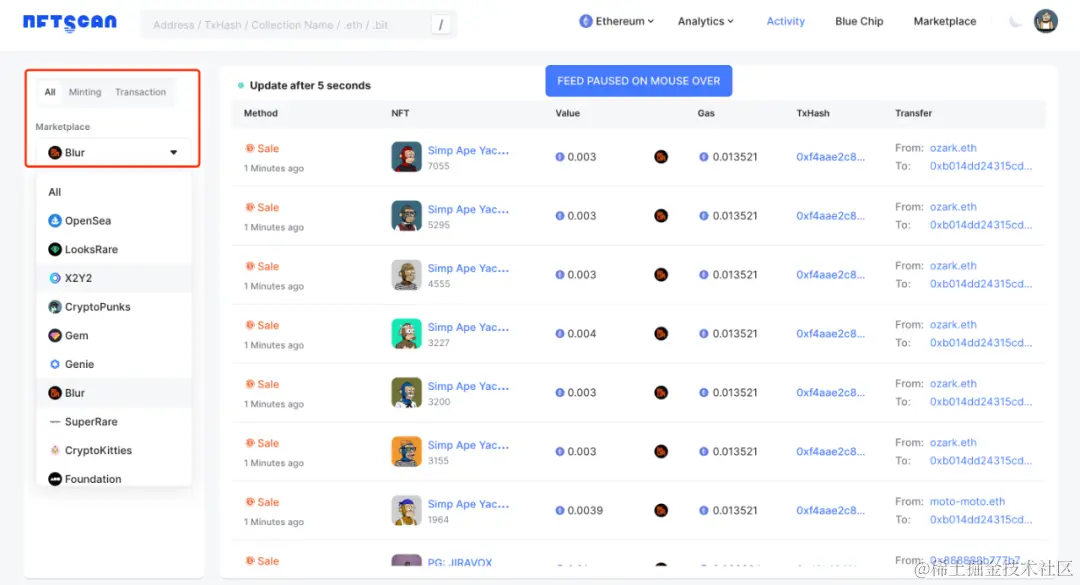Viewport: 1080px width, 585px height.
Task: Open ozark.eth sender link in row 7055
Action: pos(953,148)
